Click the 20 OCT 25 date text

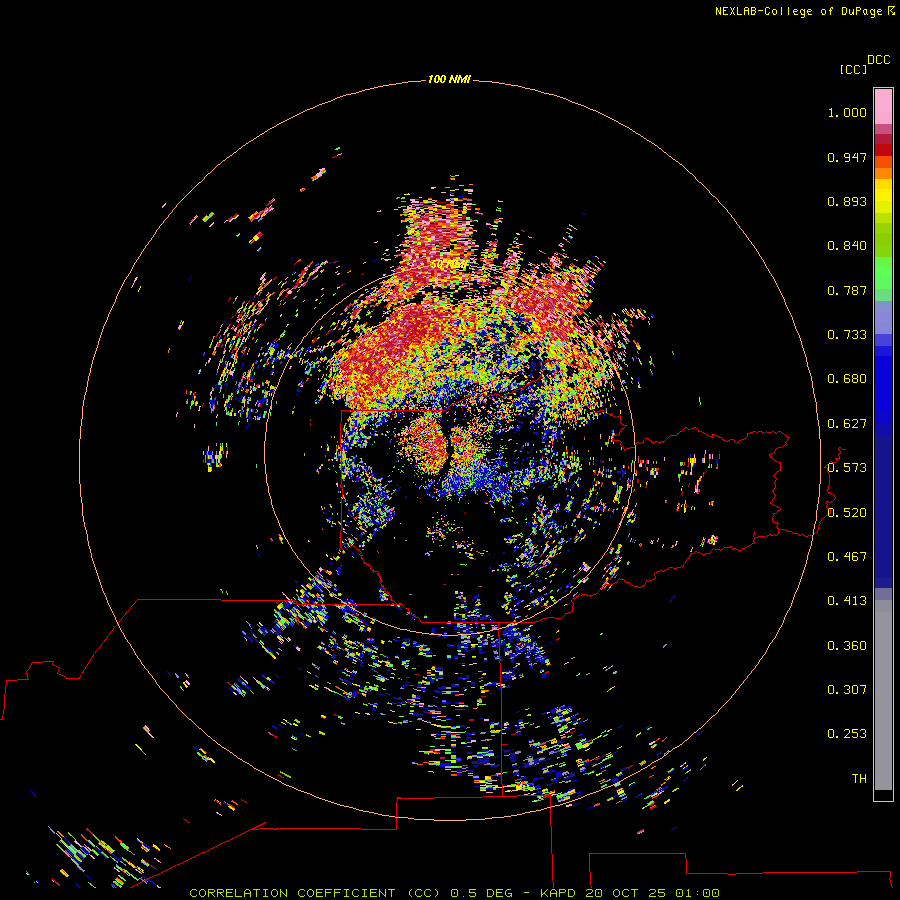(625, 893)
